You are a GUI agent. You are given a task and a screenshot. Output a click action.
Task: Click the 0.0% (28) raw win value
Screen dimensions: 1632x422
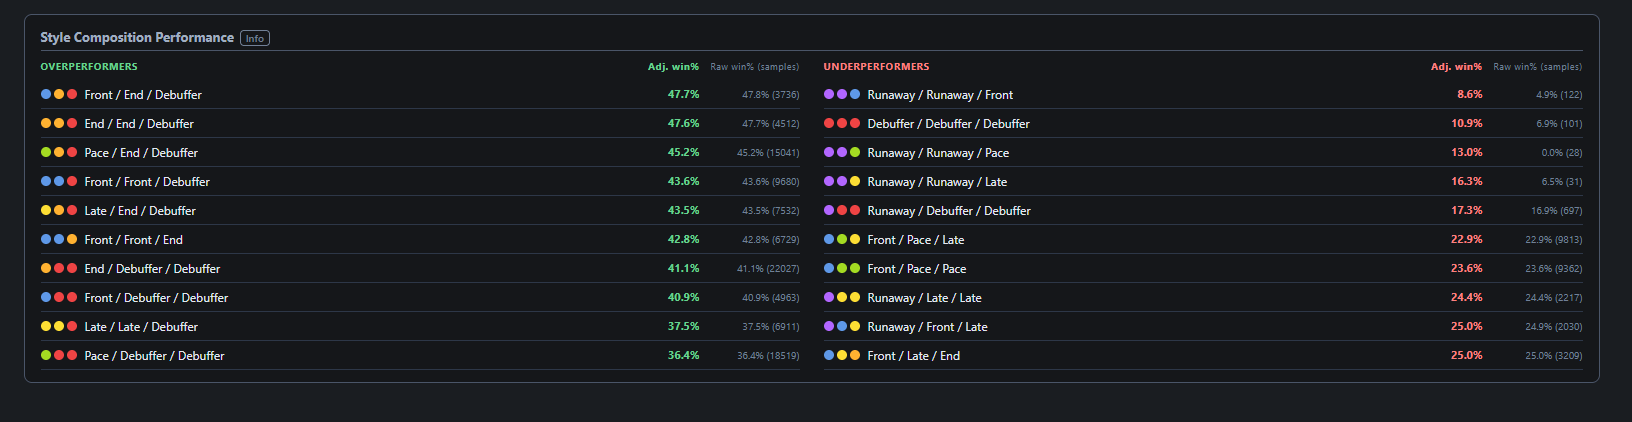coord(1562,153)
